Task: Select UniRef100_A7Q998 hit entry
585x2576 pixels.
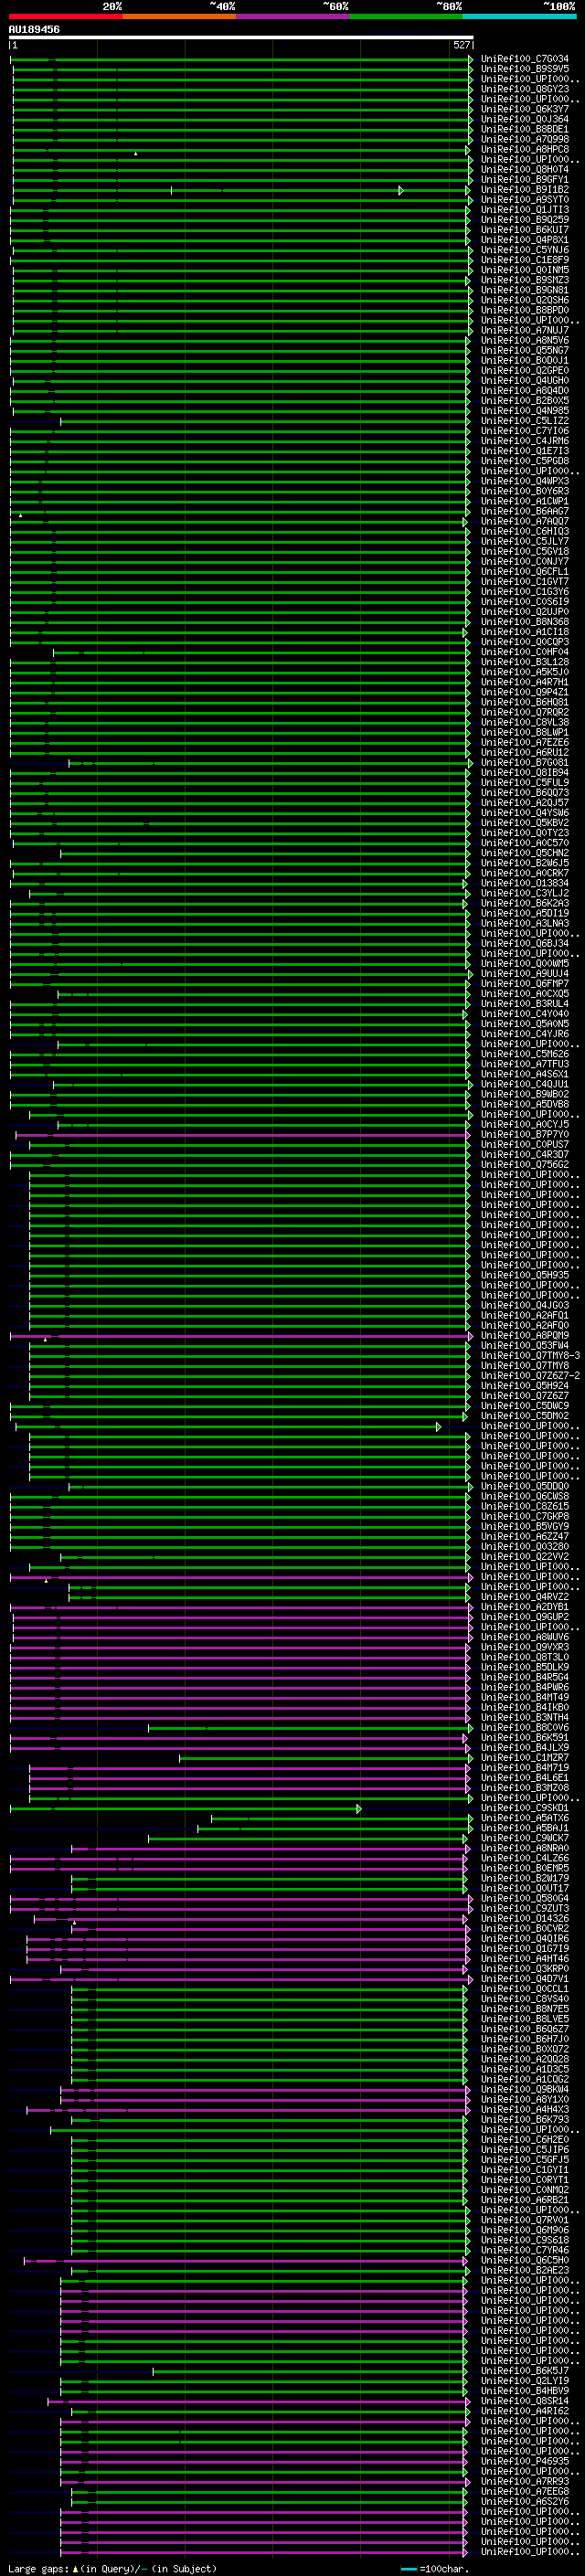Action: [525, 139]
